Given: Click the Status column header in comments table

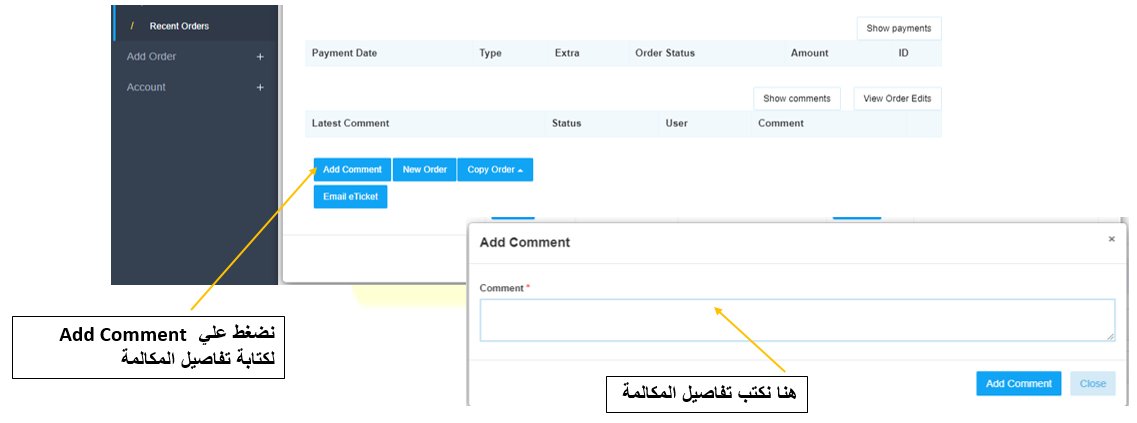Looking at the screenshot, I should click(x=566, y=123).
